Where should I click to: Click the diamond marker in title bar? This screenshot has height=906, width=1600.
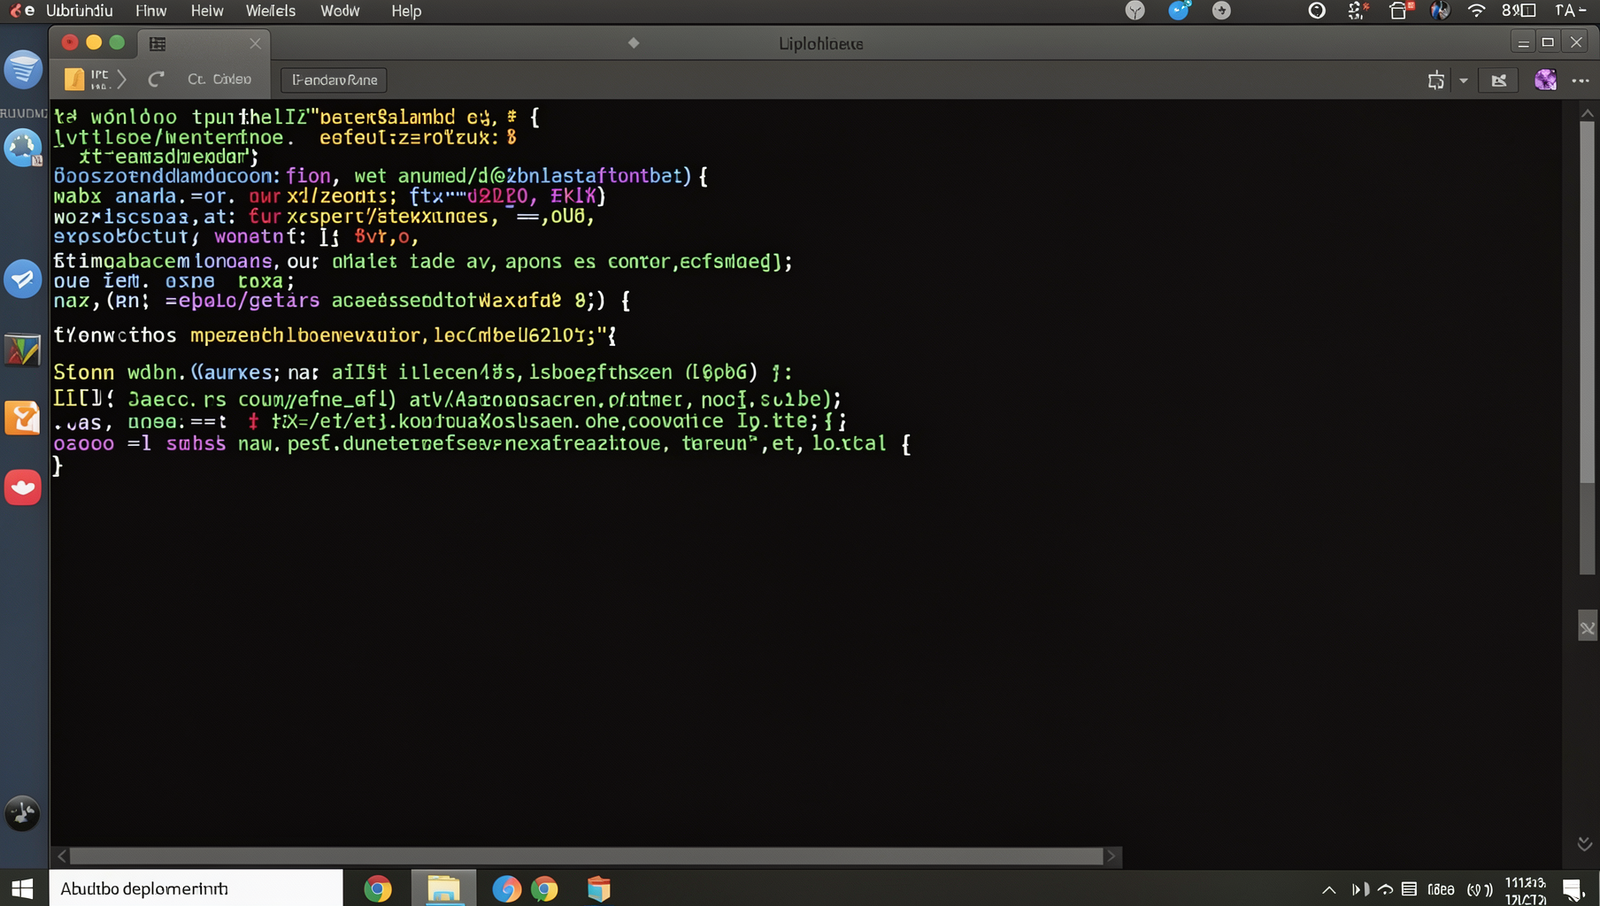(x=633, y=43)
